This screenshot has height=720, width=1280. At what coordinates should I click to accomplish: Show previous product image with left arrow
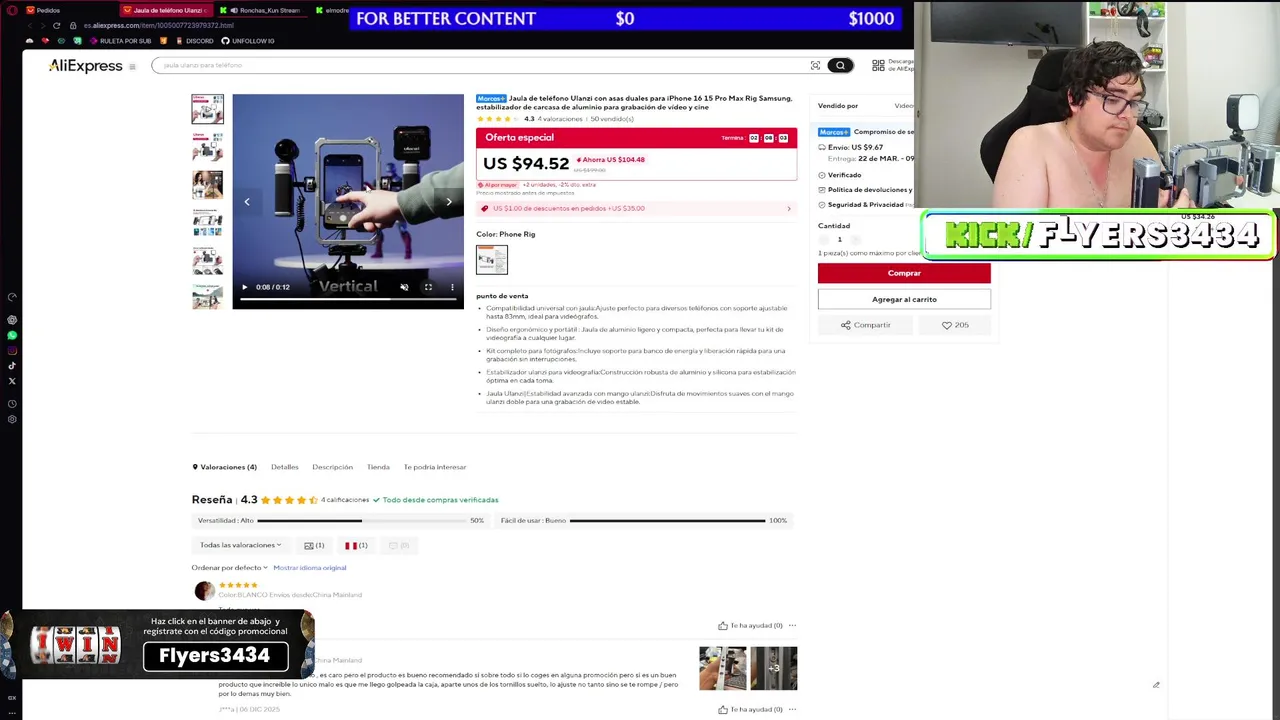point(247,202)
